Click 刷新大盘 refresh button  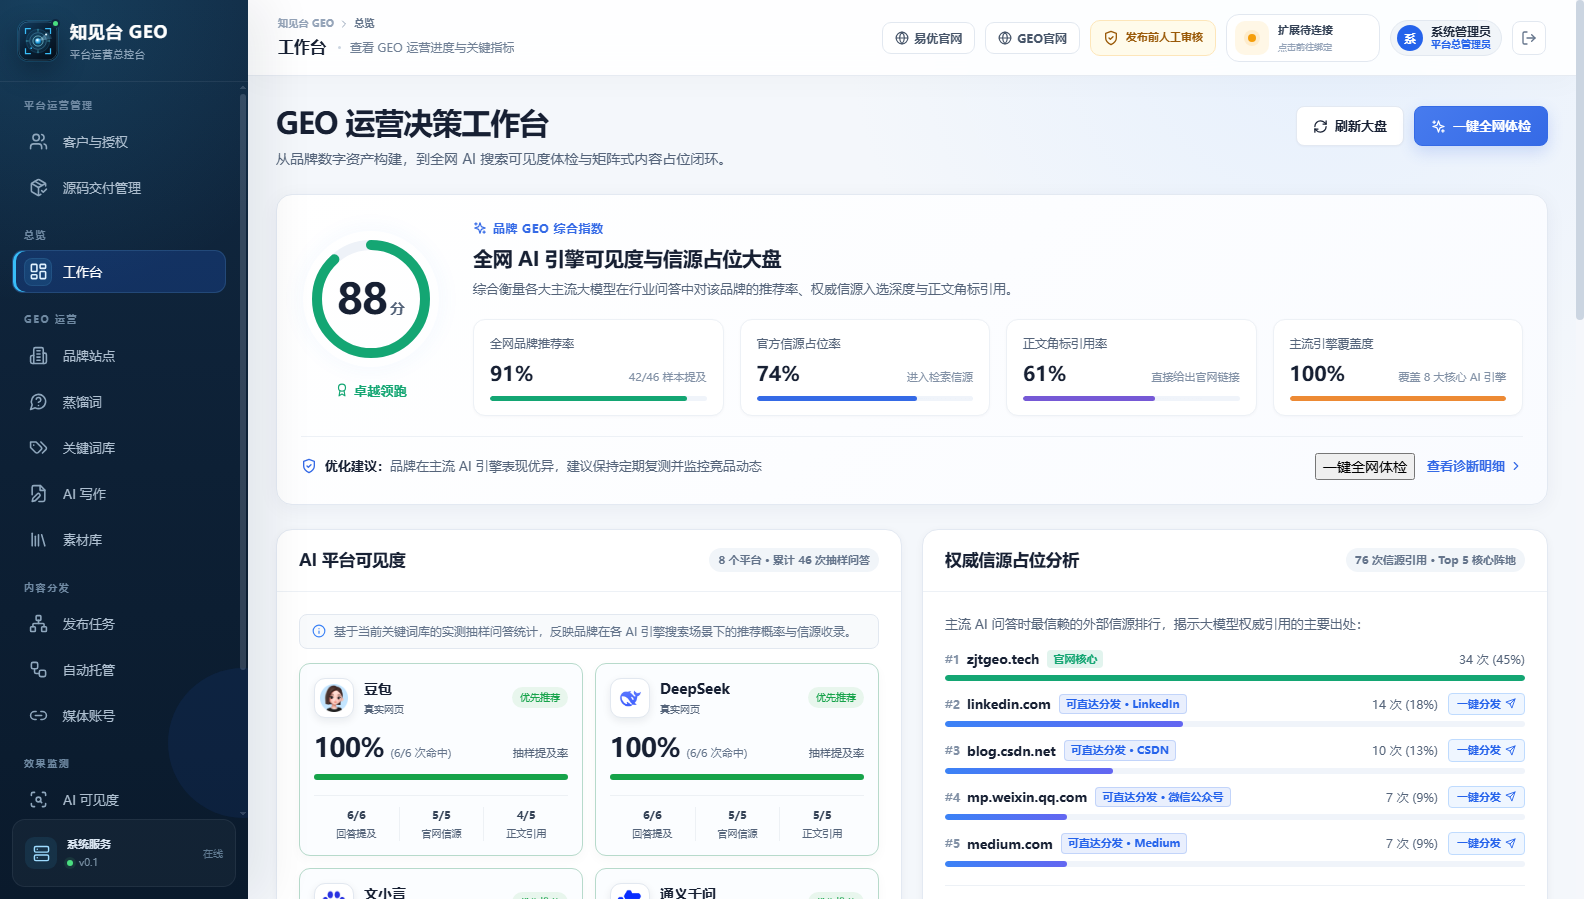coord(1350,126)
